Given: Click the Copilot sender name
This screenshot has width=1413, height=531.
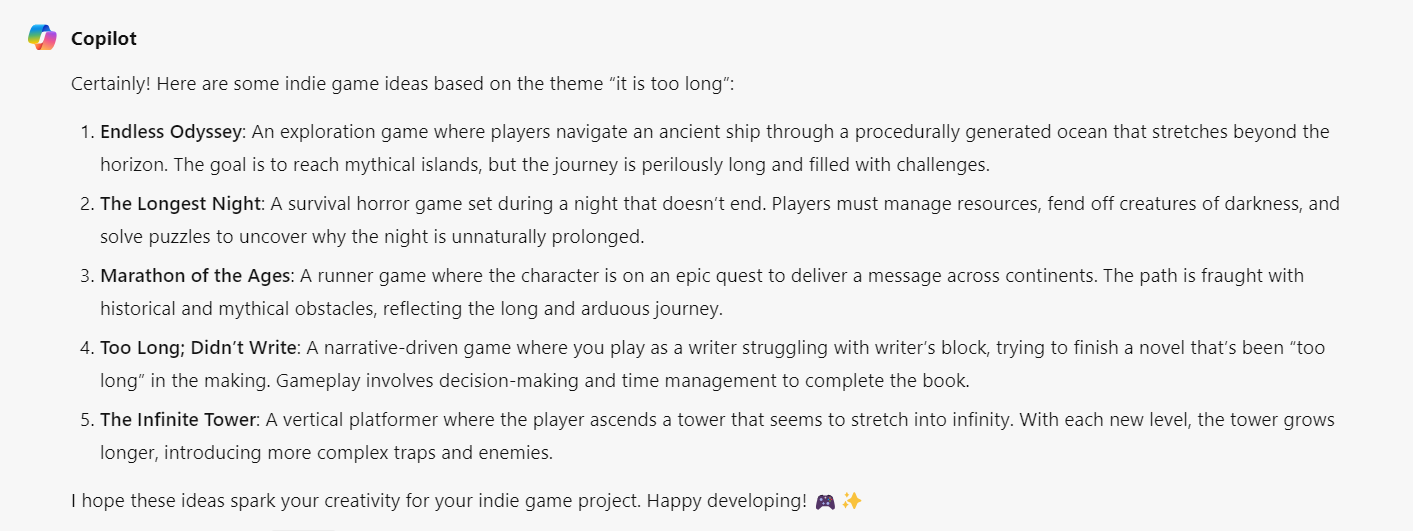Looking at the screenshot, I should [x=104, y=39].
